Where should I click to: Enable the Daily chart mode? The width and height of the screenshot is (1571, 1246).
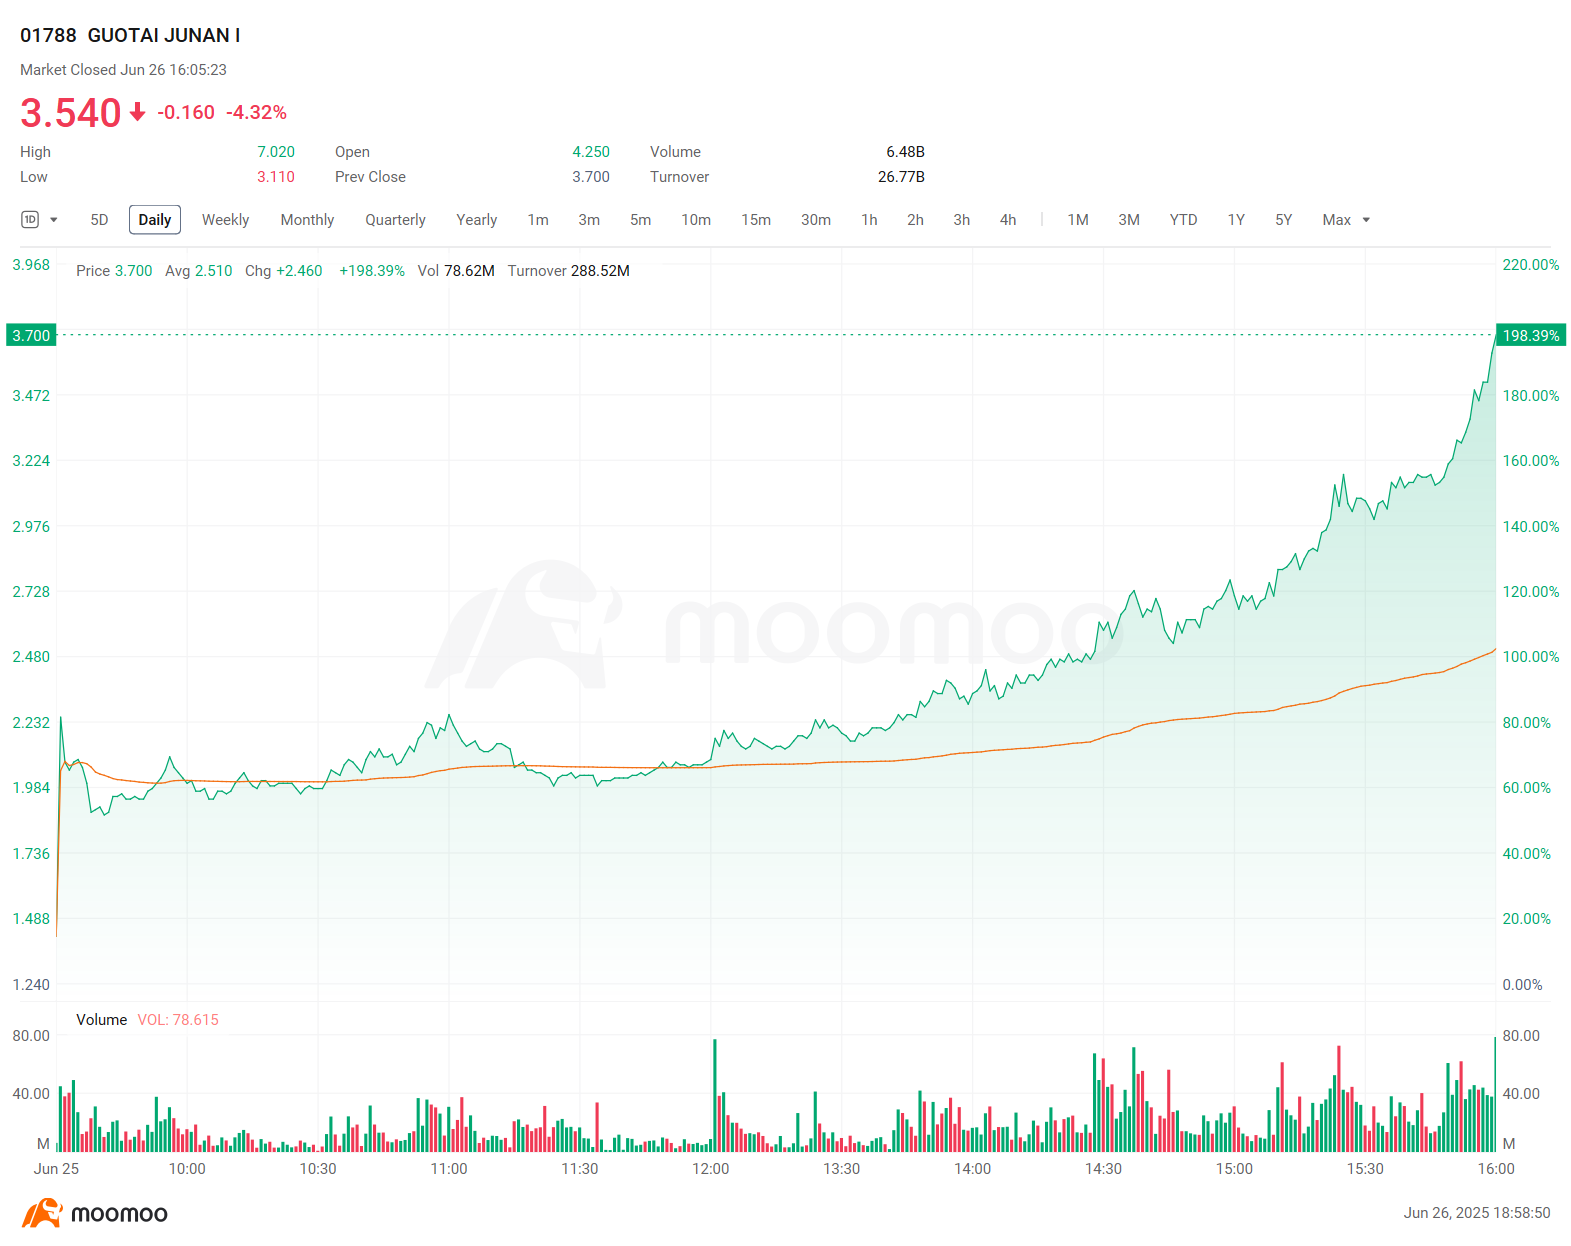click(x=154, y=219)
